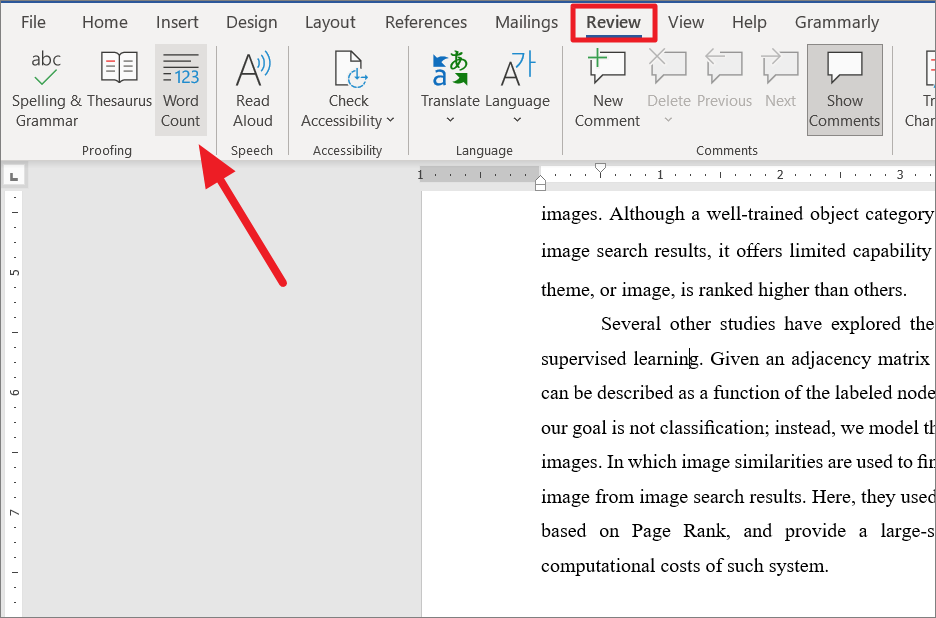Insert a New Comment
The width and height of the screenshot is (936, 618).
coord(607,85)
